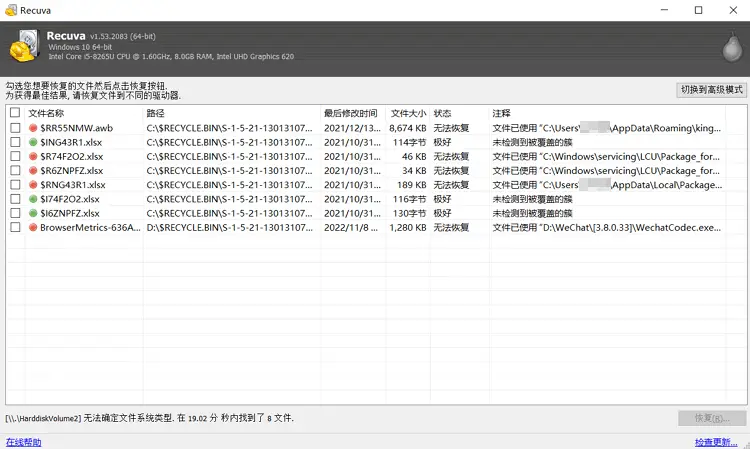
Task: Click the 2022/11/8 ... date cell
Action: (351, 228)
